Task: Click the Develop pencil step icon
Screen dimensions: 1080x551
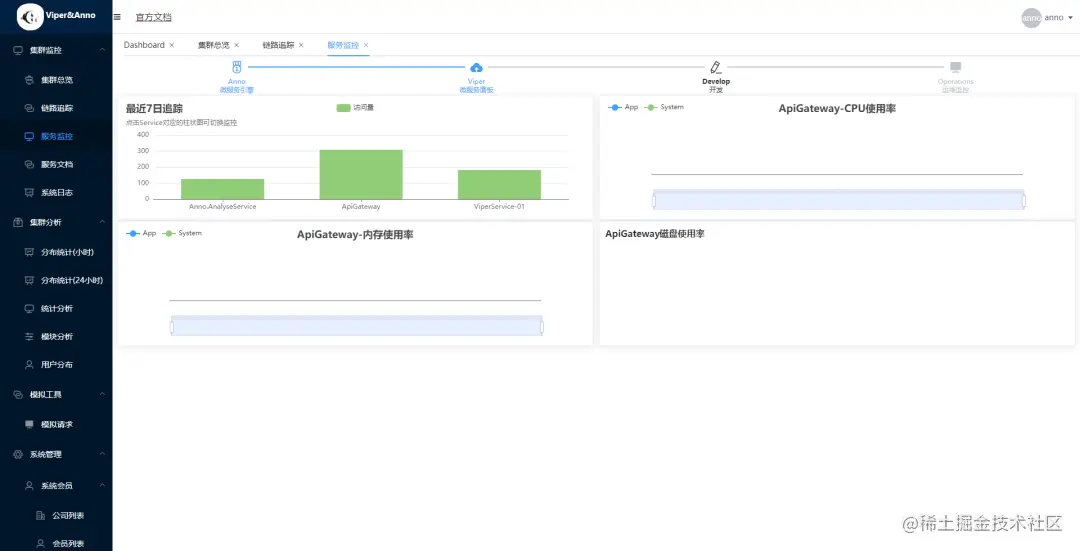Action: tap(716, 67)
